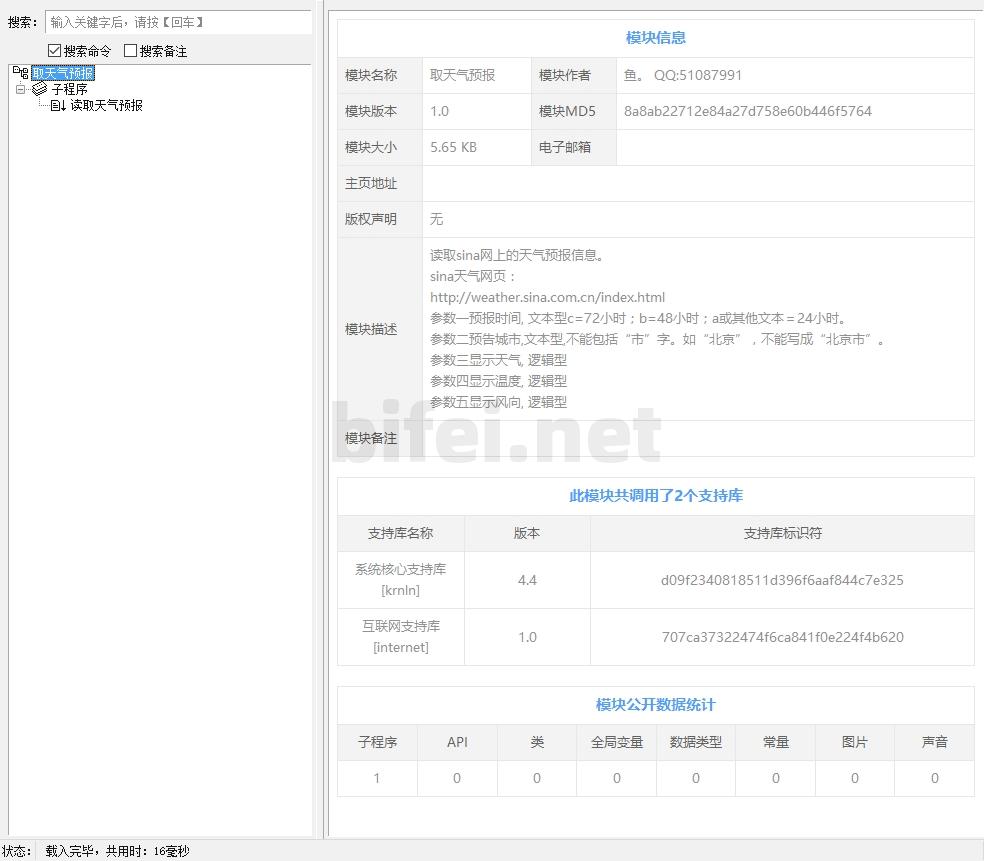Select the 取天气预报 root tree item

[63, 73]
